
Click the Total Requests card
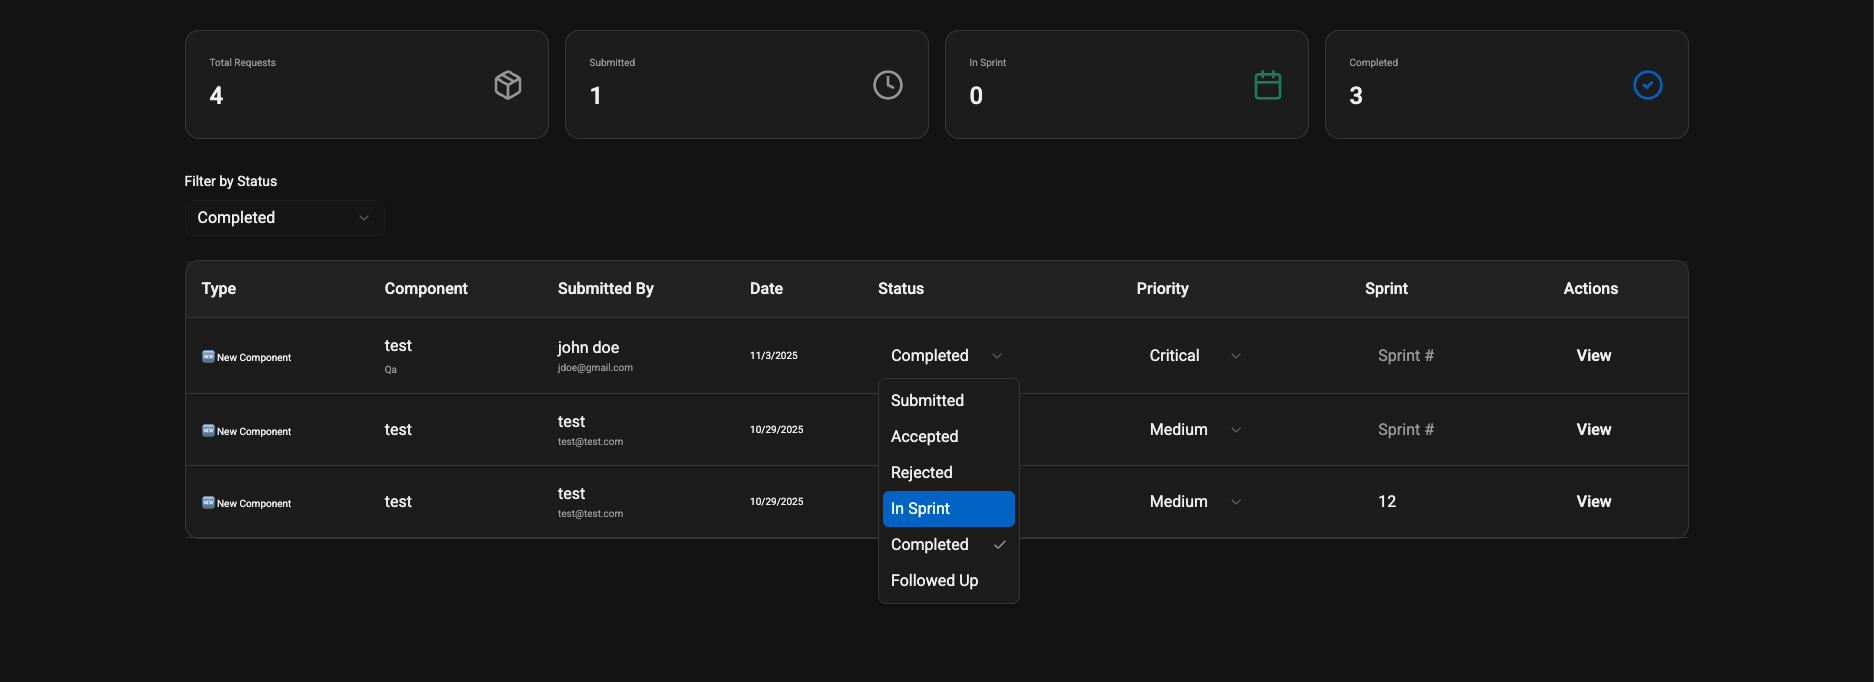click(x=367, y=85)
